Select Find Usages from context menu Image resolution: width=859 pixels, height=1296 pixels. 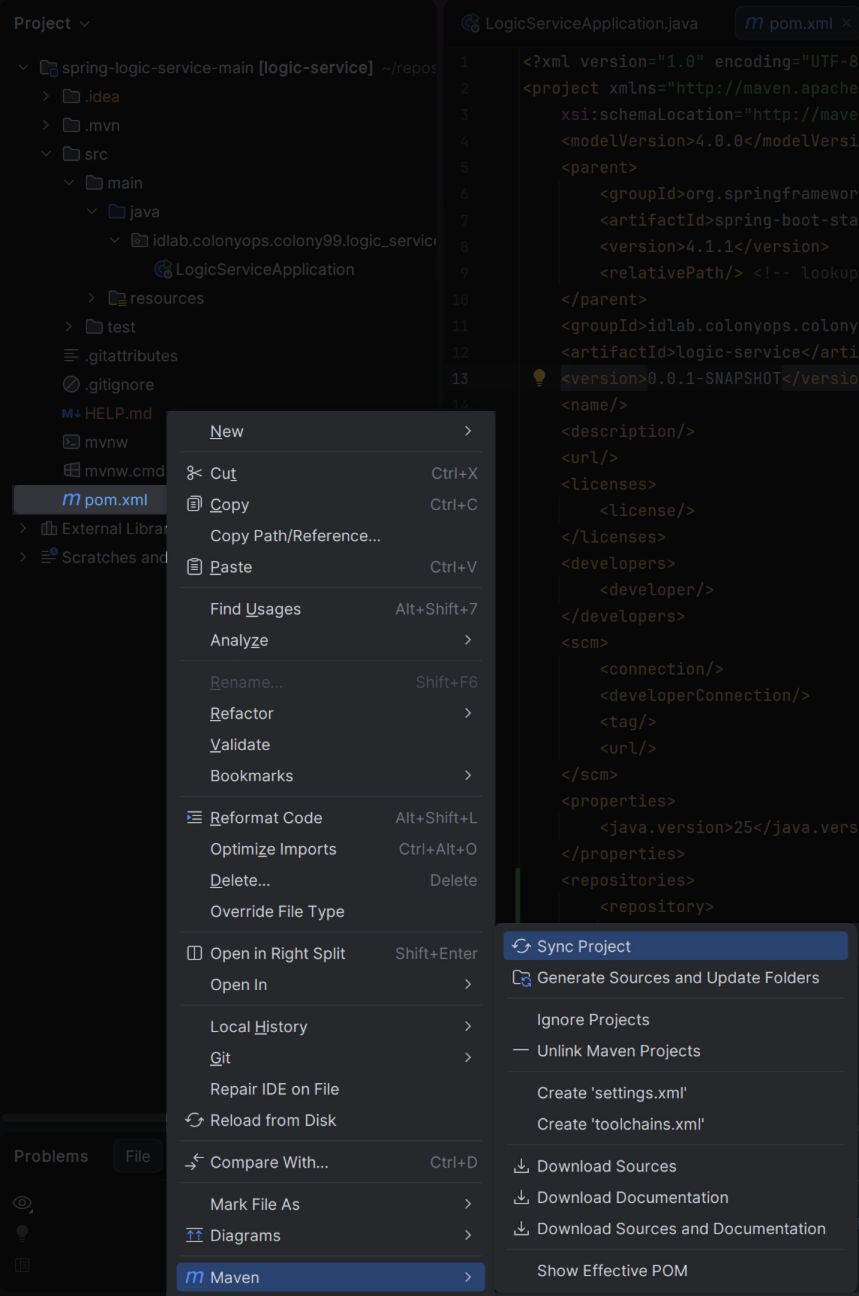pyautogui.click(x=331, y=609)
